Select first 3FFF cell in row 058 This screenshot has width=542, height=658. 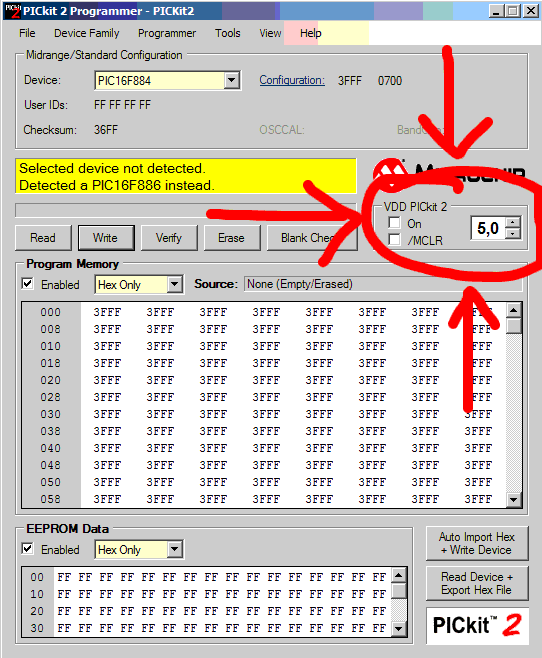click(x=107, y=499)
